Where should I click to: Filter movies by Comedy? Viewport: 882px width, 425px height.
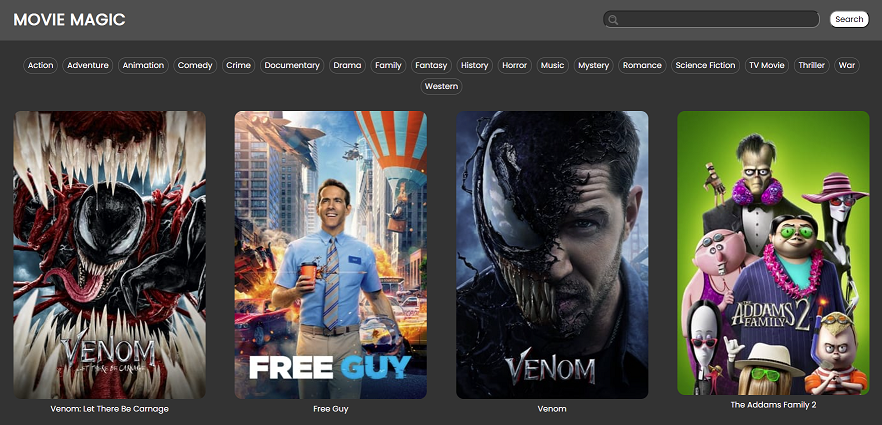(x=195, y=65)
